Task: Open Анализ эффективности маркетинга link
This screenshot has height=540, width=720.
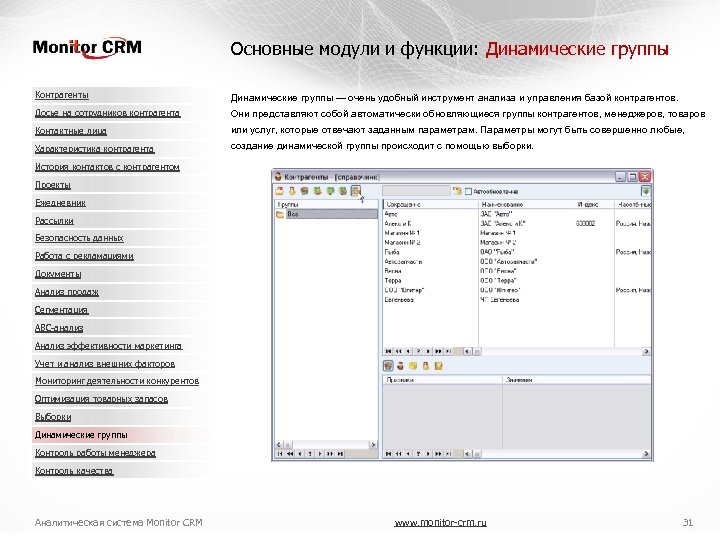Action: tap(108, 346)
